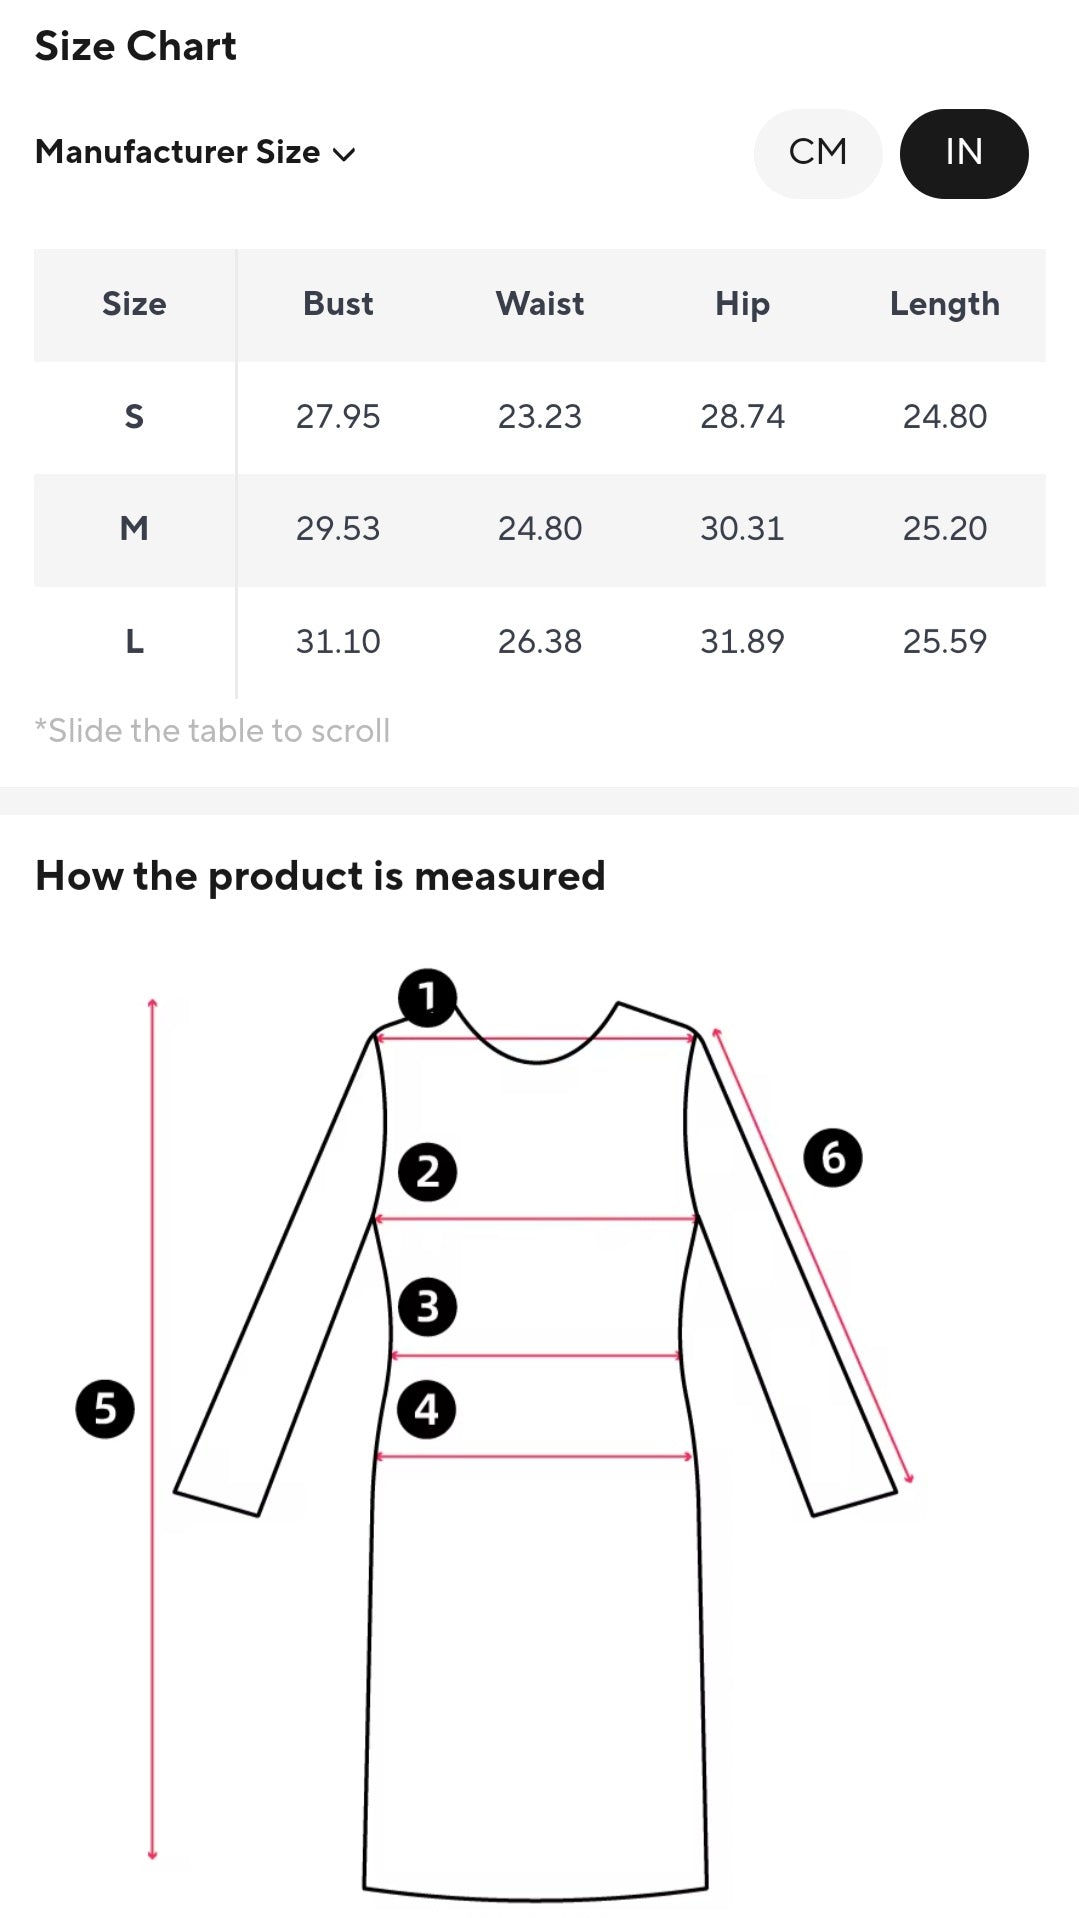Click the bust value 29.53 for size M
Screen dimensions: 1079x1918
tap(338, 529)
